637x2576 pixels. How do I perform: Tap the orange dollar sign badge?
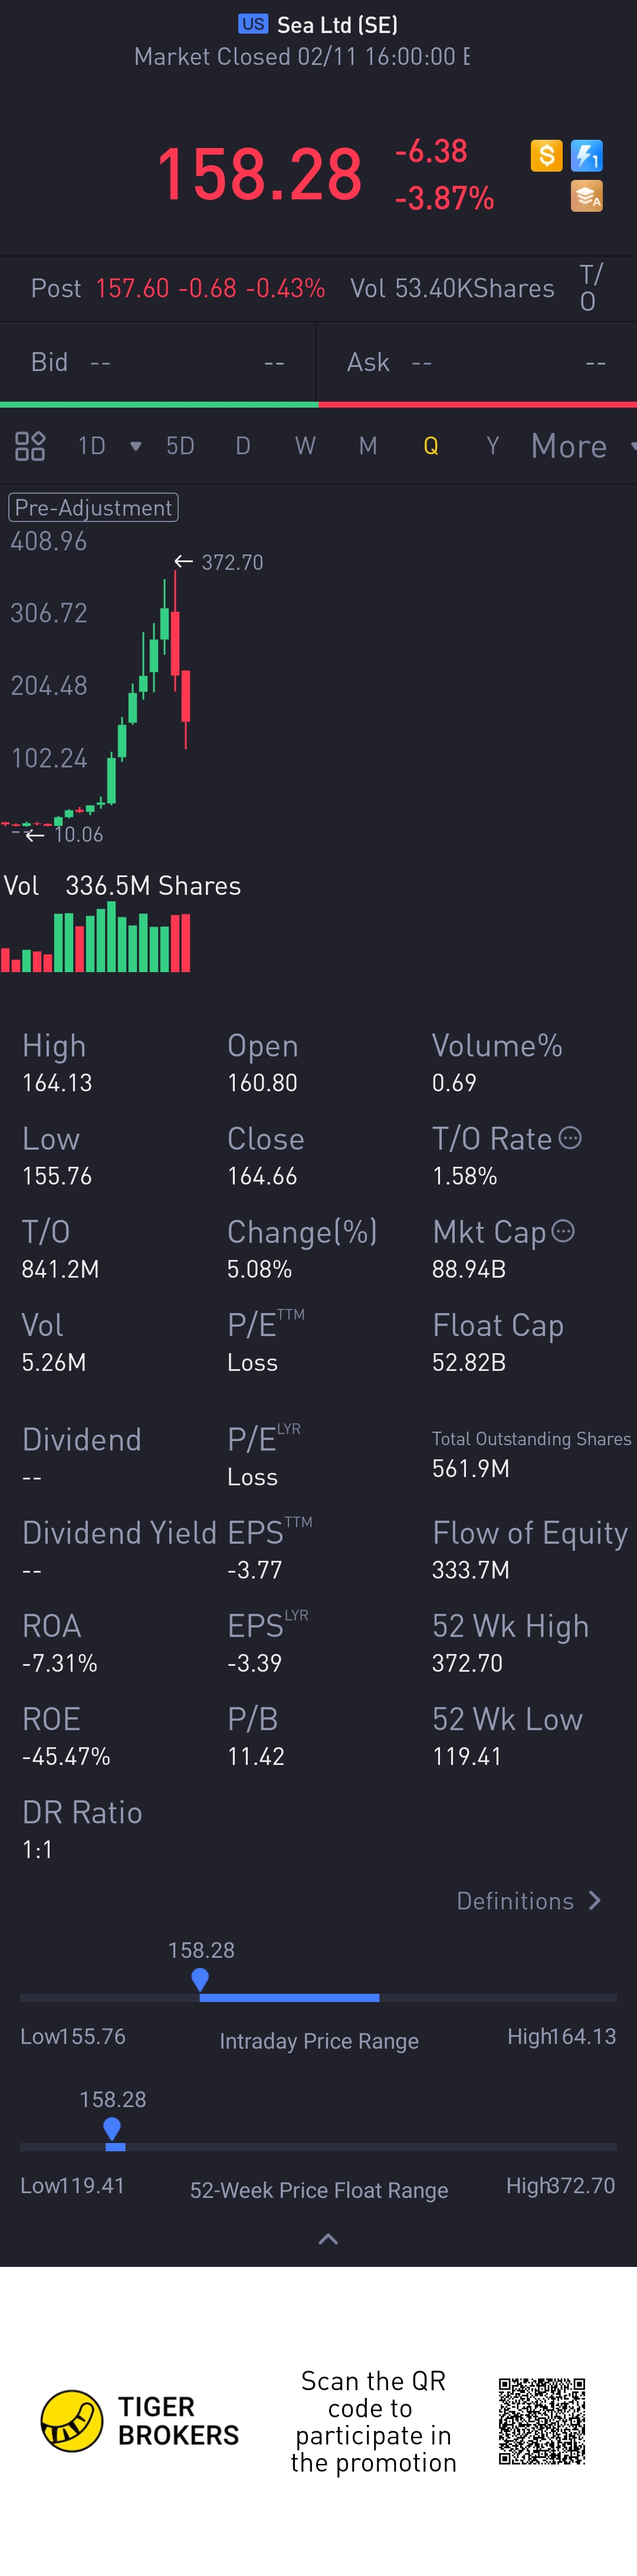point(546,156)
